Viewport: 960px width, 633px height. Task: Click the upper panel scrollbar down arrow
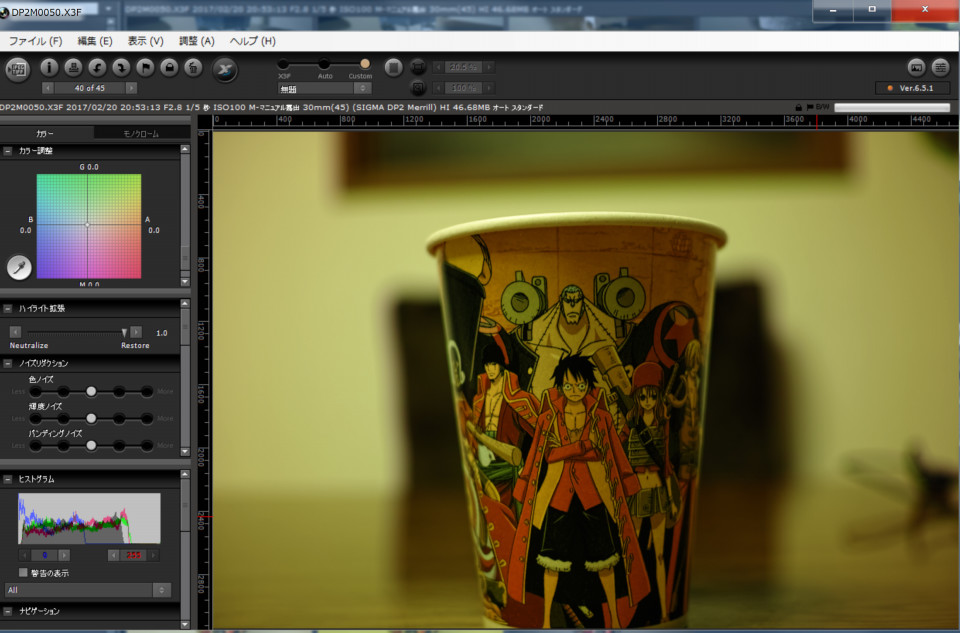[x=186, y=282]
